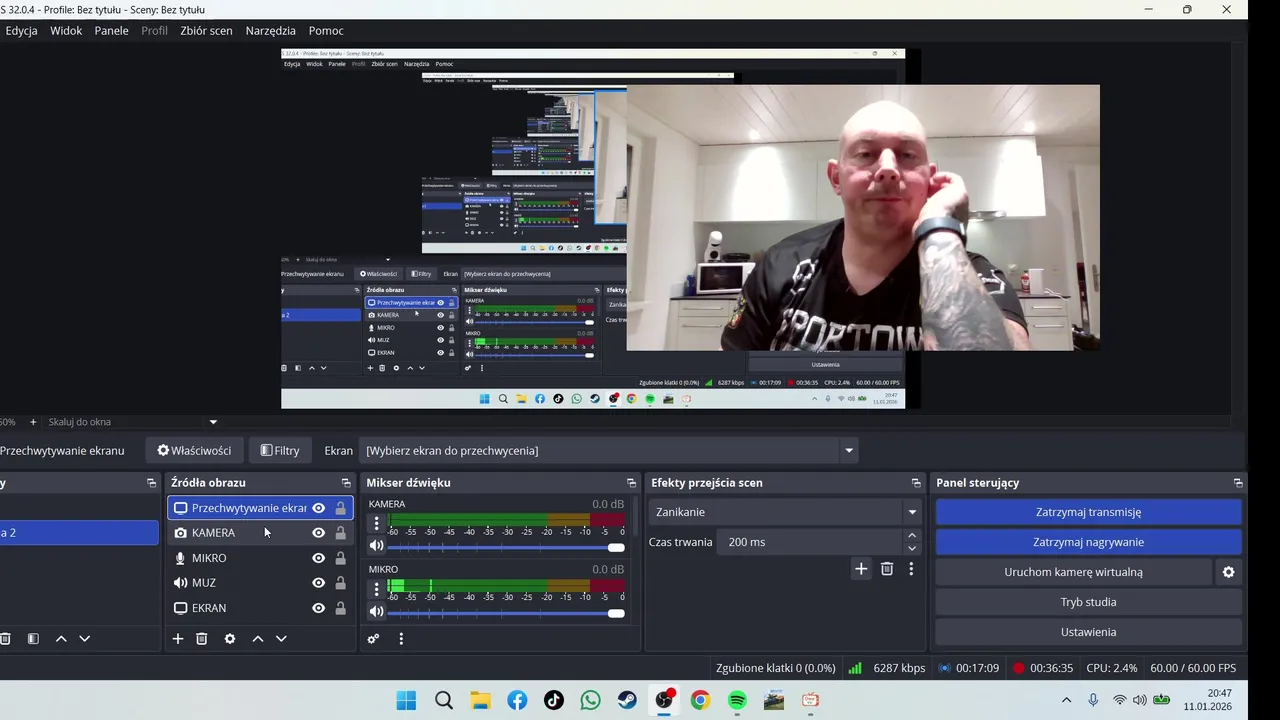Open source properties gear in Źródła obrazu
This screenshot has height=720, width=1280.
tap(230, 639)
